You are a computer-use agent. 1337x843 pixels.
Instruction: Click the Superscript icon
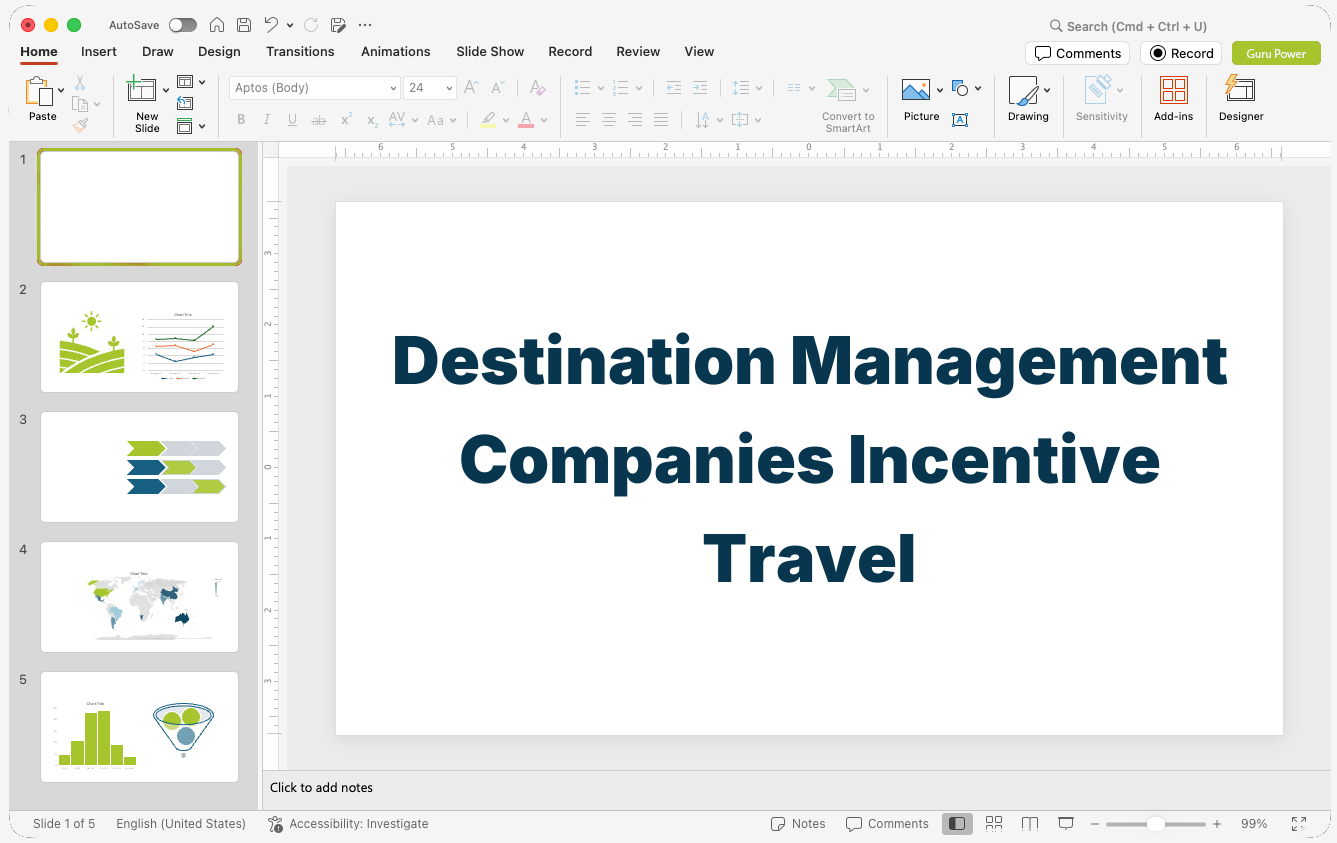pos(346,120)
